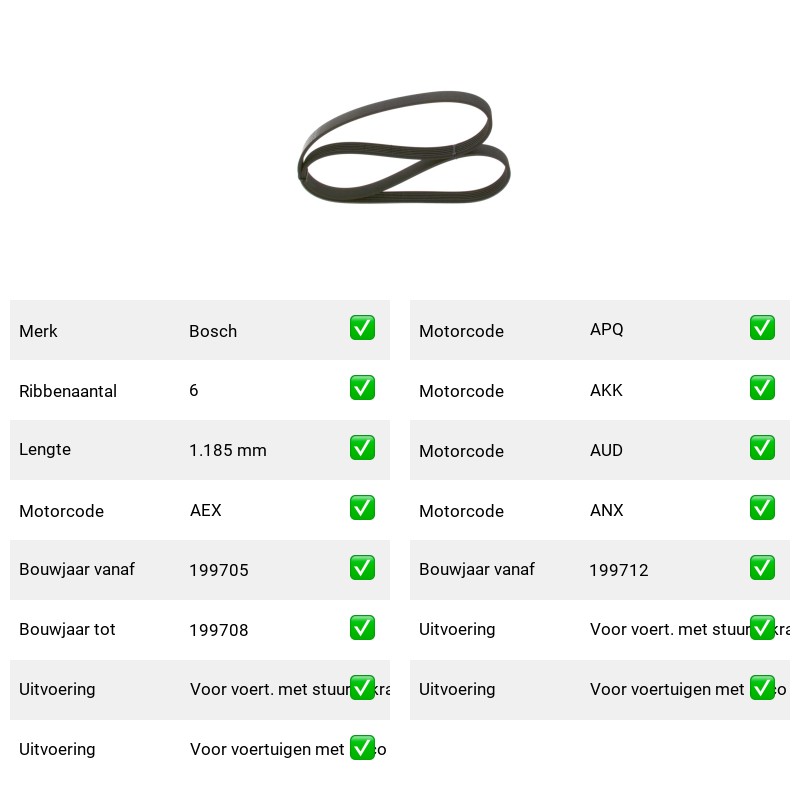Click the checkmark beside Motorcode AUD
Image resolution: width=800 pixels, height=800 pixels.
coord(762,447)
